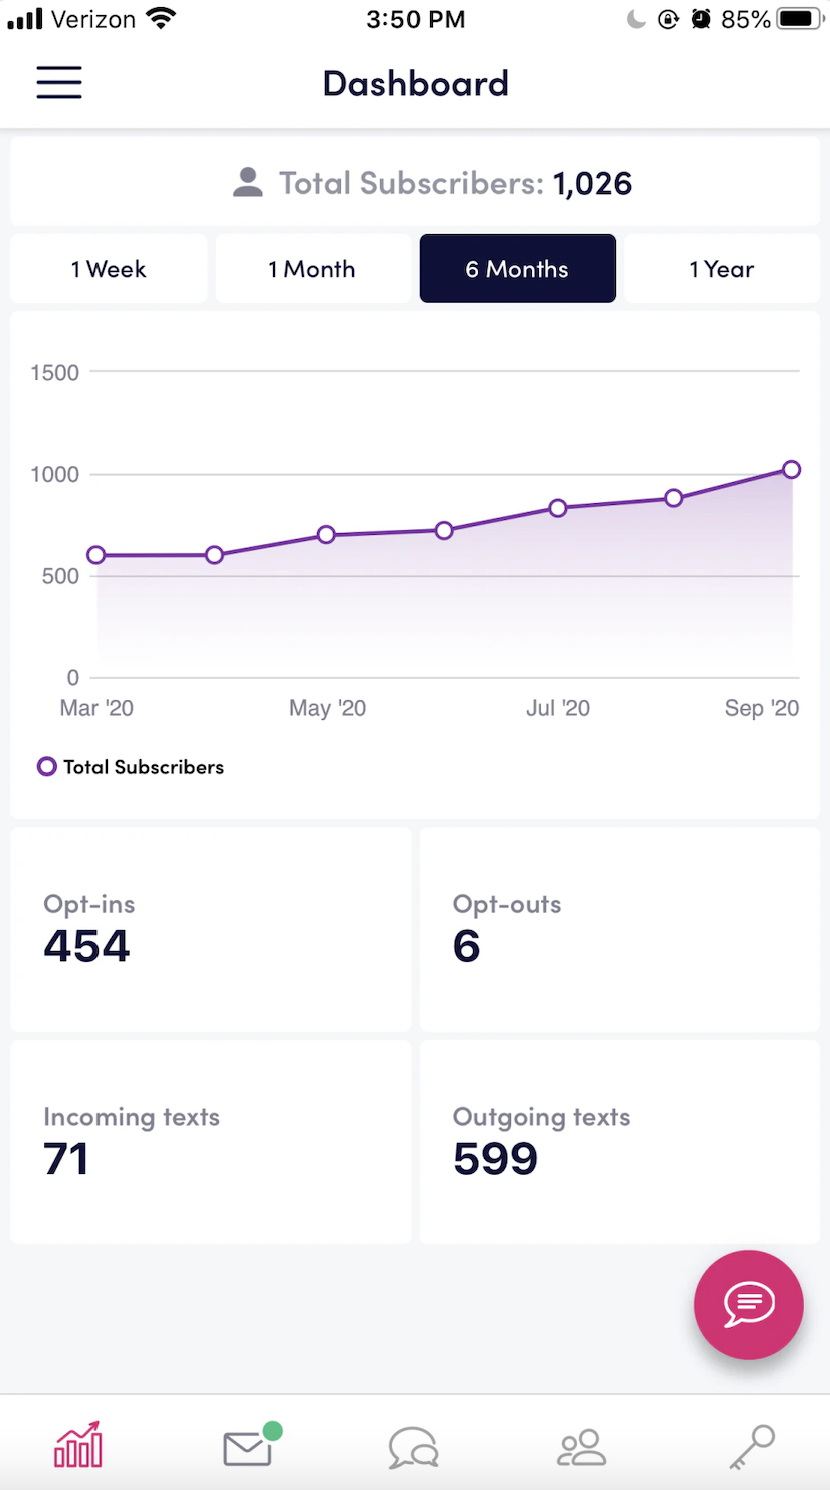Open the hamburger navigation menu
The width and height of the screenshot is (830, 1490).
pos(59,82)
